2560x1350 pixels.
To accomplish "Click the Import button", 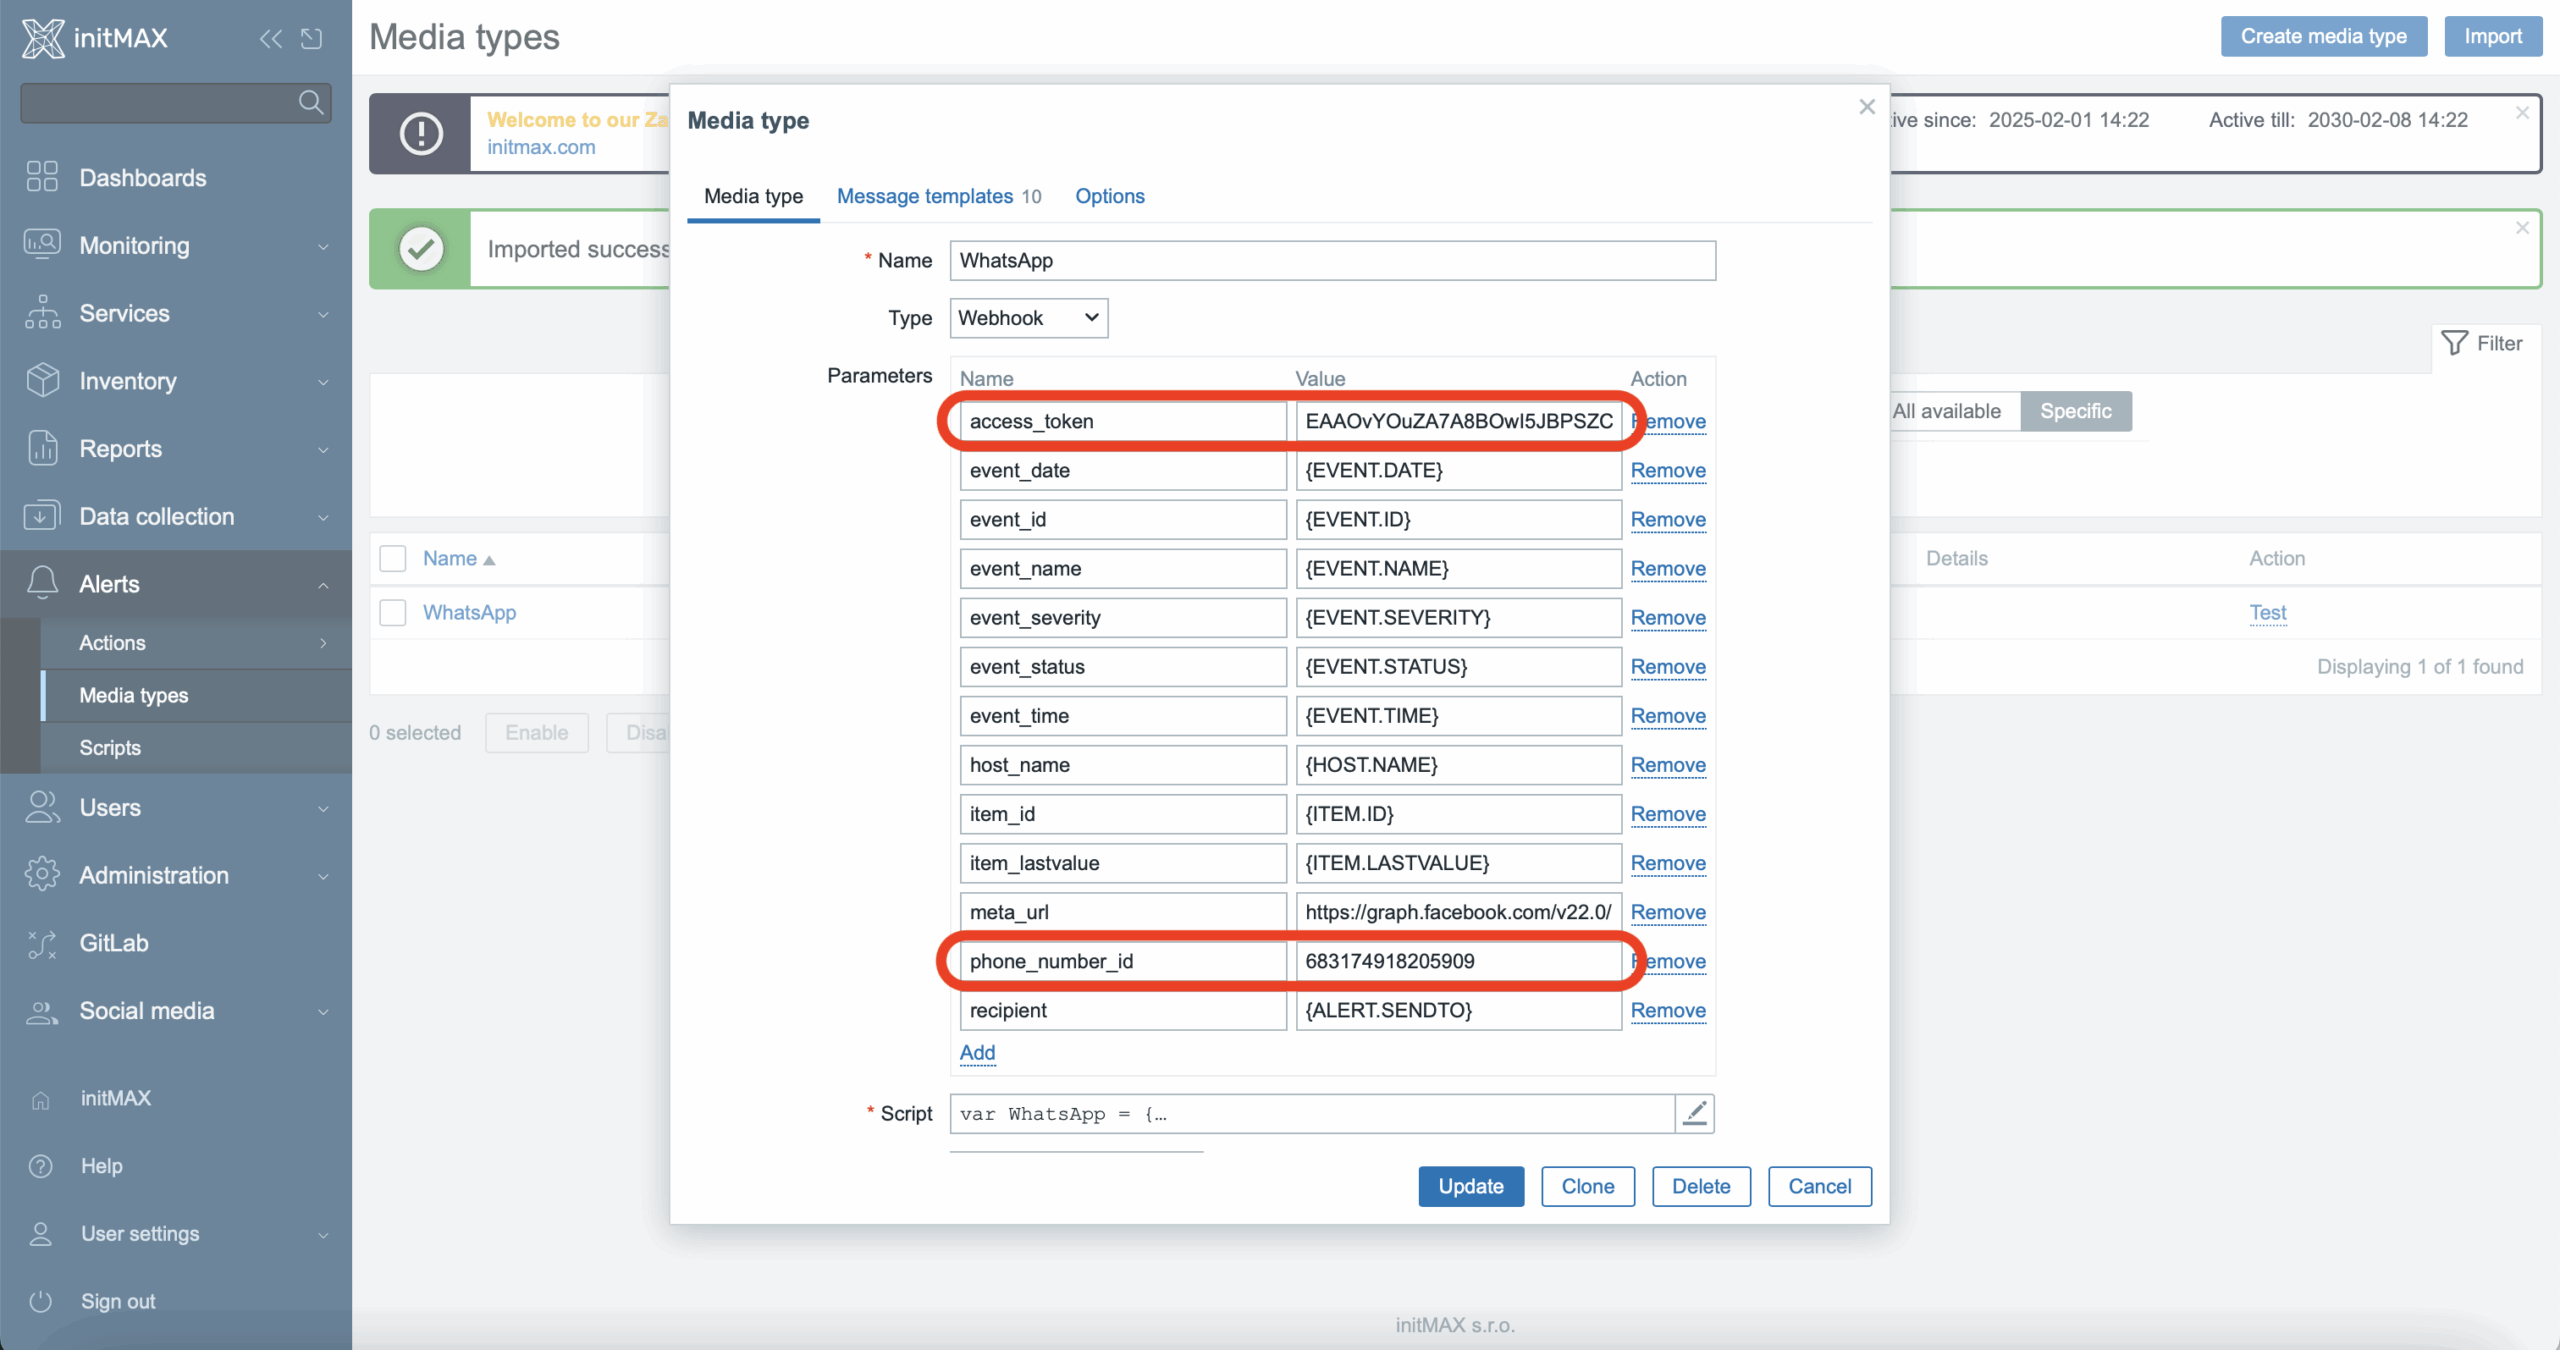I will point(2493,36).
